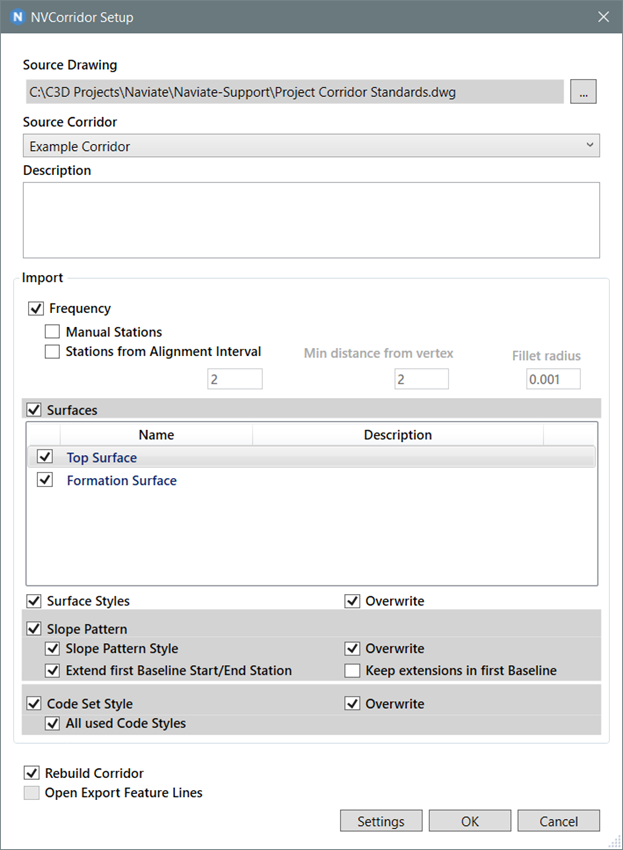The image size is (623, 850).
Task: Toggle the Surfaces section checkbox
Action: point(34,409)
